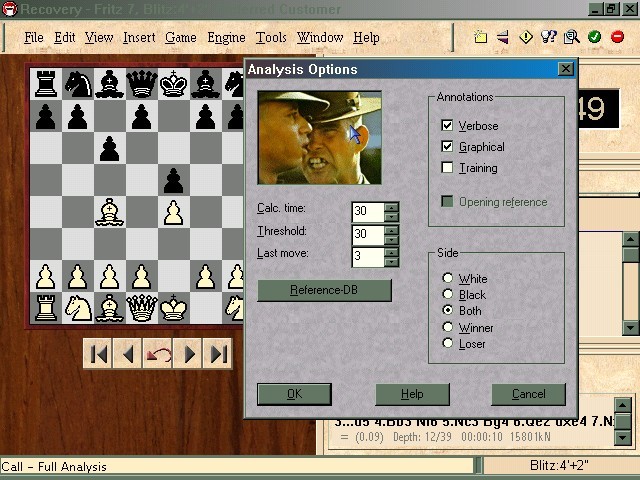The image size is (640, 480).
Task: Increase Last move with up spinner arrow
Action: pos(391,252)
